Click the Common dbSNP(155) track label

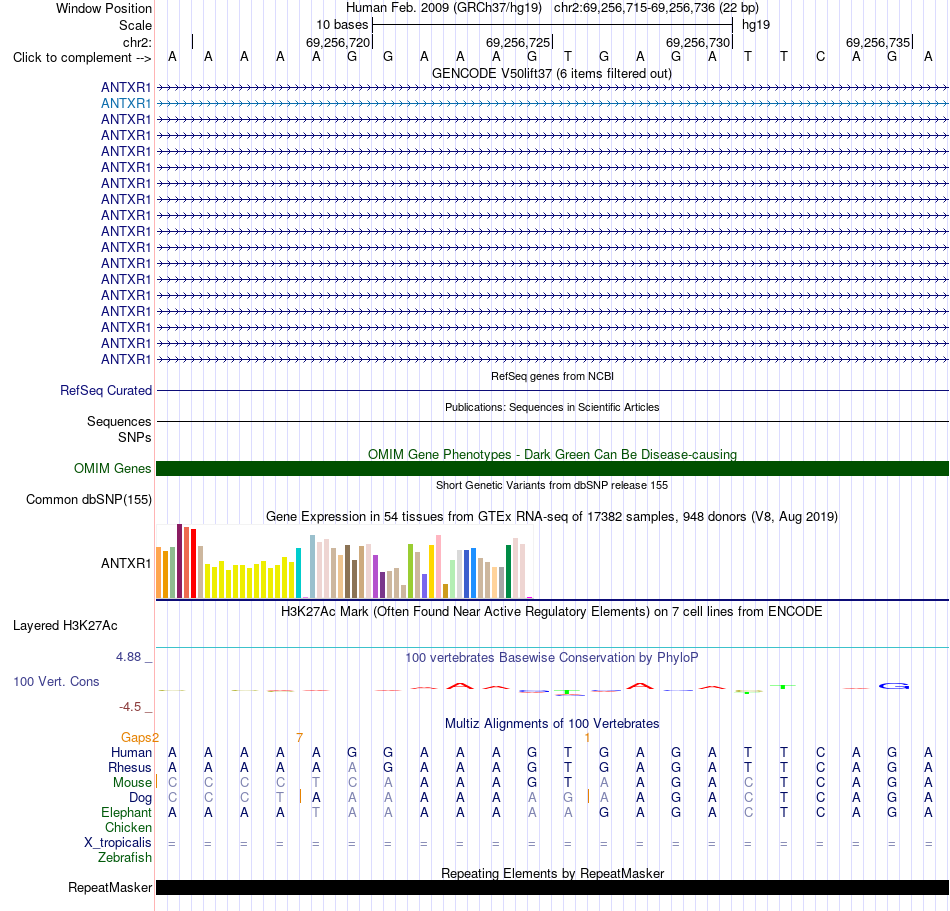[x=88, y=500]
